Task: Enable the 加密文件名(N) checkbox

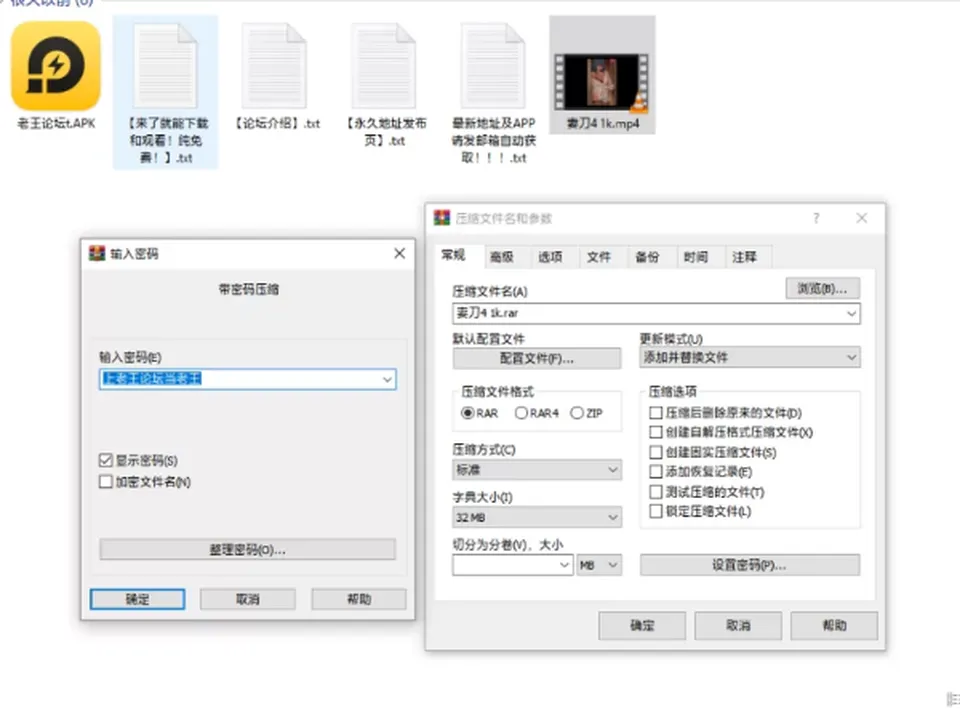Action: pyautogui.click(x=106, y=482)
